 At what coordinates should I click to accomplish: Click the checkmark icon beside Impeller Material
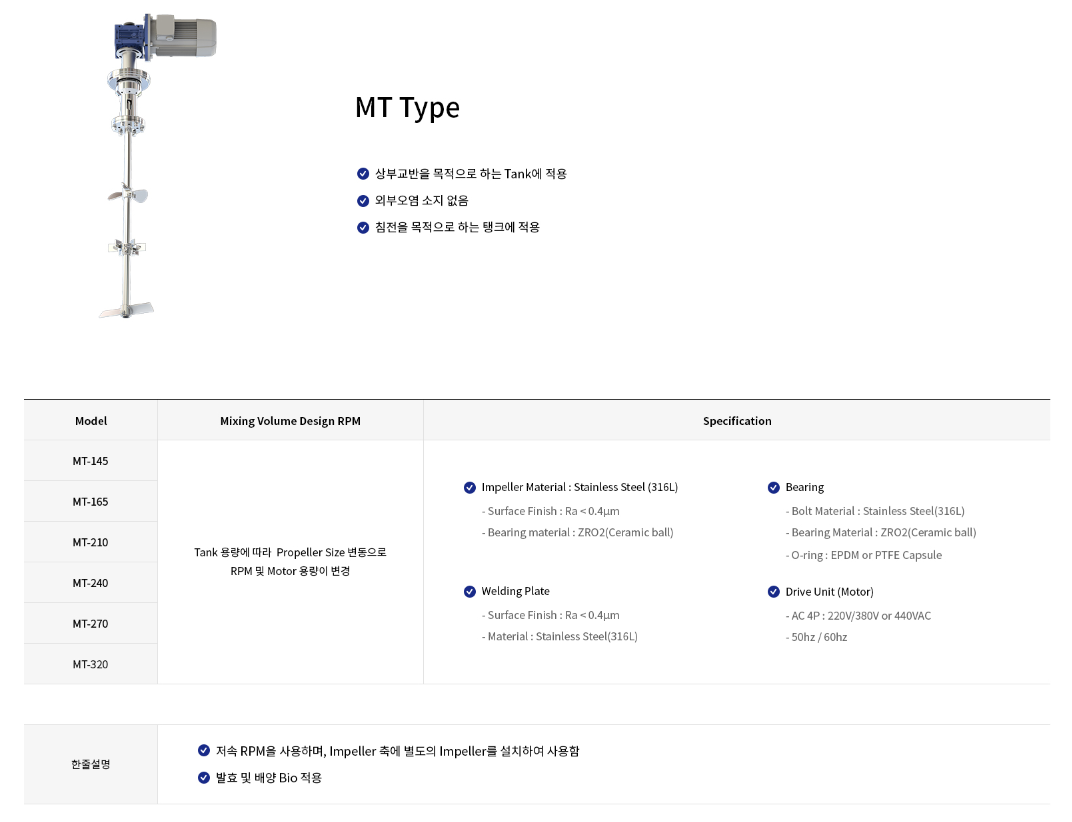pos(470,488)
